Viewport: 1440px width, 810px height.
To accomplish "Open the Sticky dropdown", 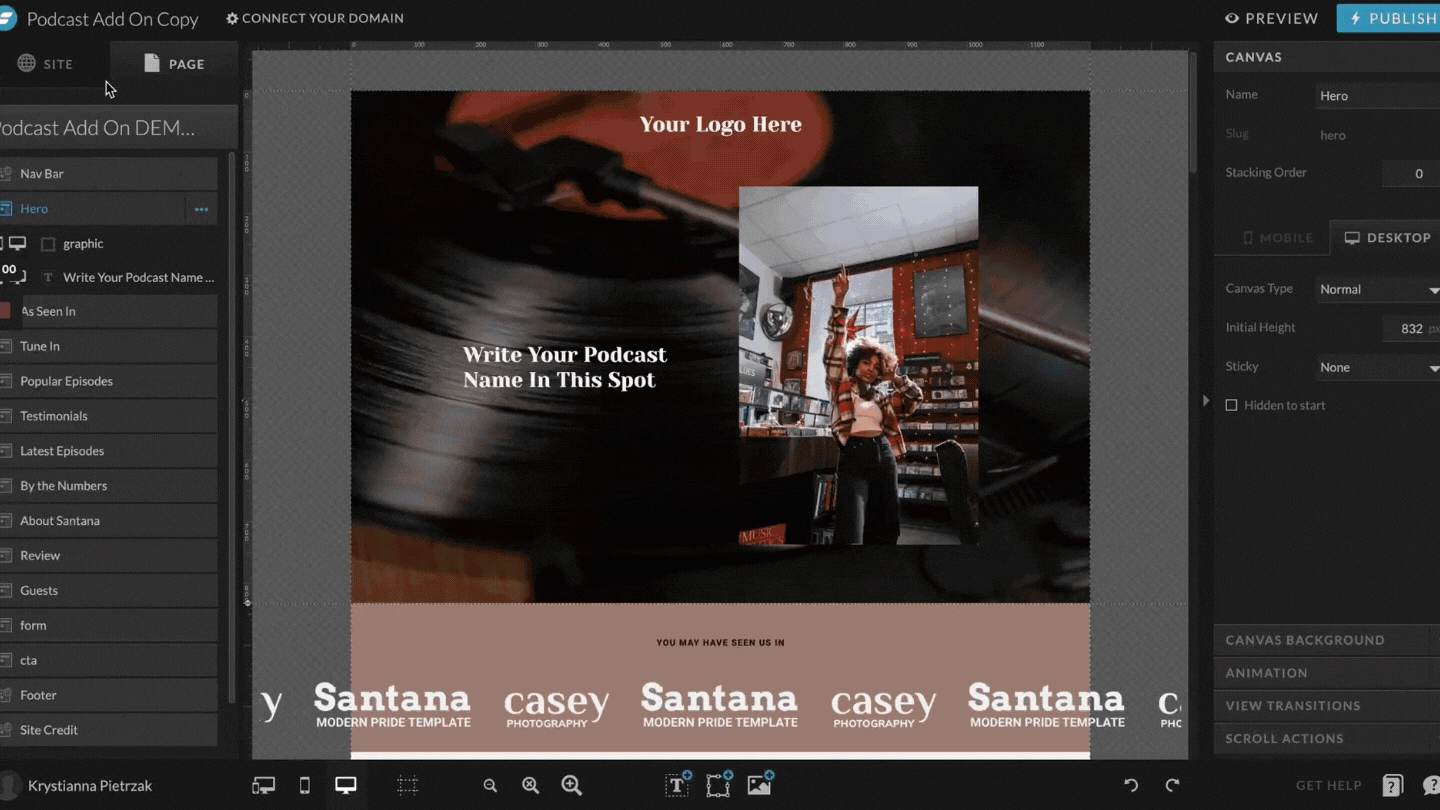I will pos(1378,367).
